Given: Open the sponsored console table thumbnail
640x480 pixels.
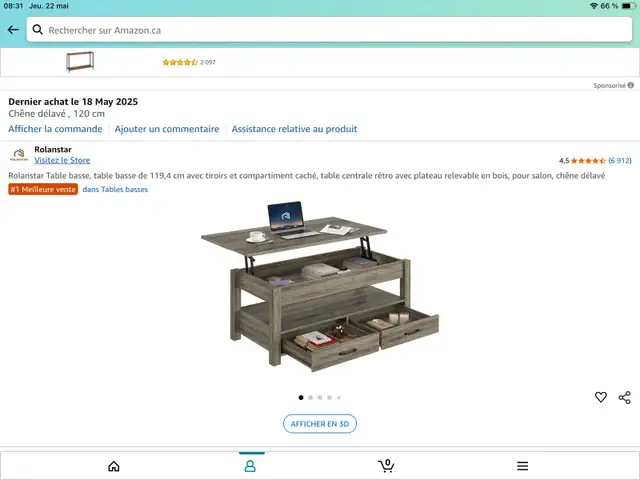Looking at the screenshot, I should pyautogui.click(x=80, y=61).
